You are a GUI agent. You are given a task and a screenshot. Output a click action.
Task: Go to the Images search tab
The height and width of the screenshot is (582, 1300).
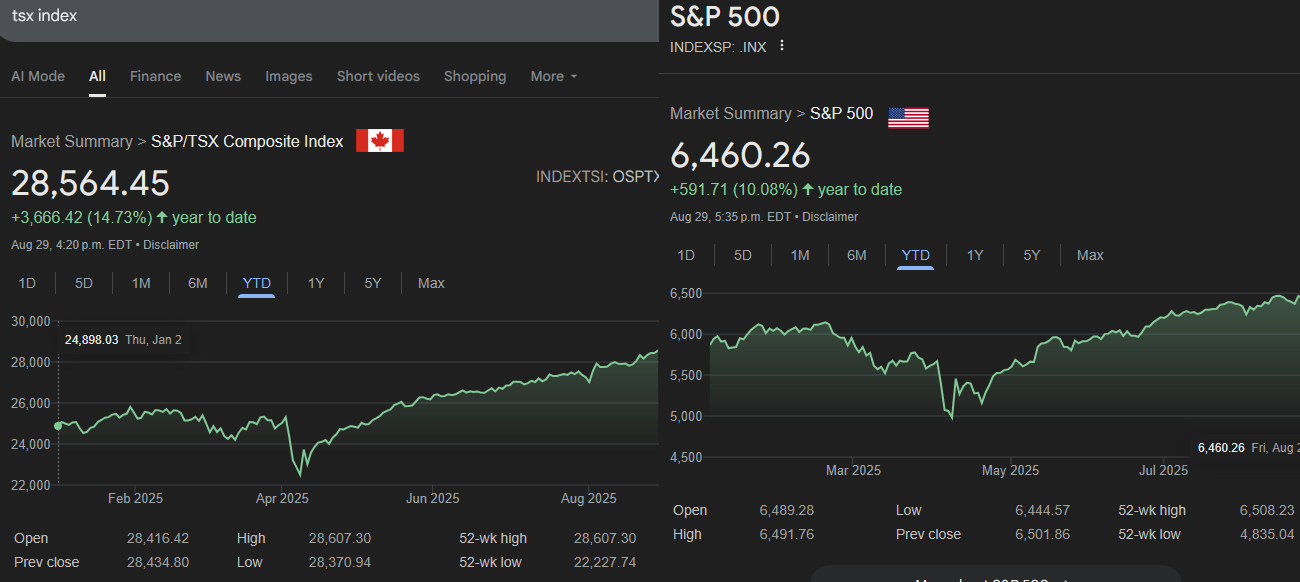(x=289, y=76)
